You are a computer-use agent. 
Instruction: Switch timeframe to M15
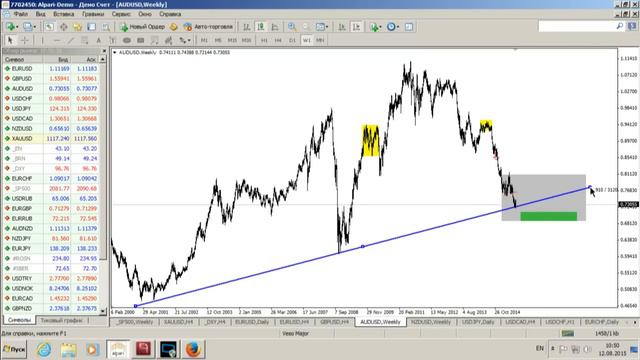[232, 40]
